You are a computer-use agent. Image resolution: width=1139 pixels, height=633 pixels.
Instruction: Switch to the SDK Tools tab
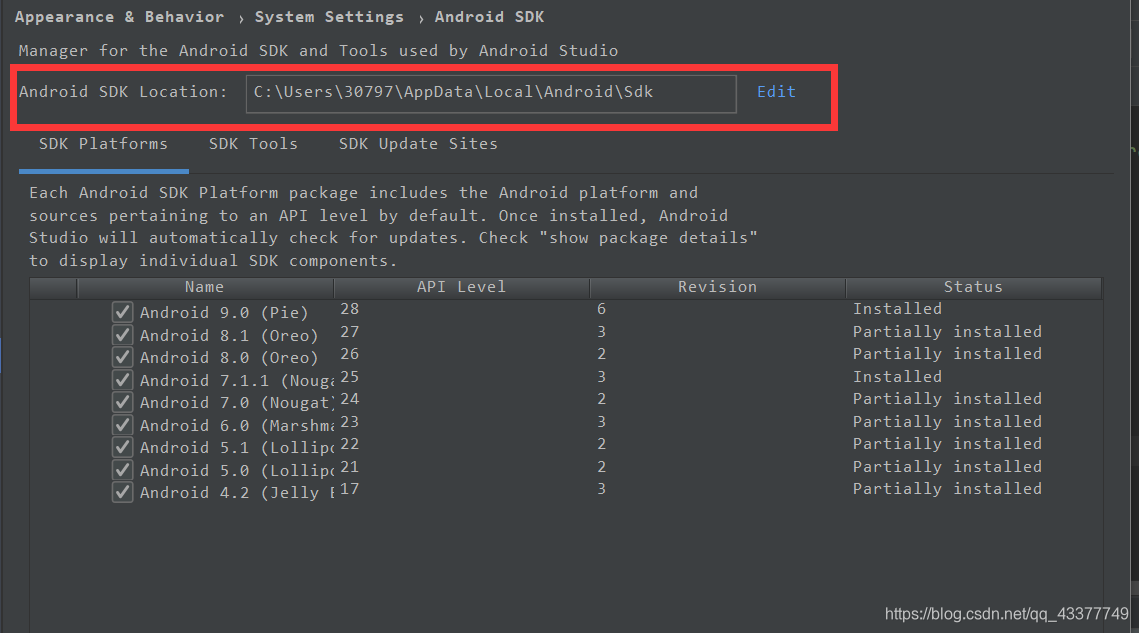coord(253,144)
